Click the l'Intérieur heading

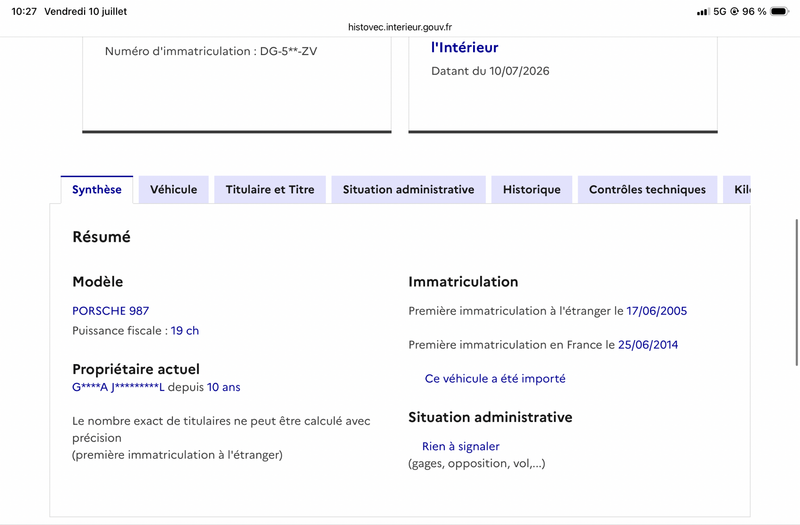[x=464, y=47]
